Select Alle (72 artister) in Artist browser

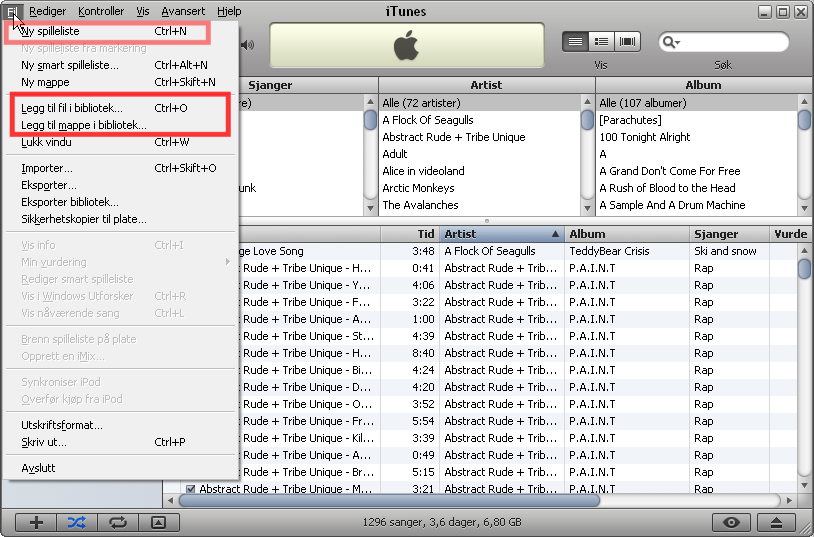tap(480, 103)
